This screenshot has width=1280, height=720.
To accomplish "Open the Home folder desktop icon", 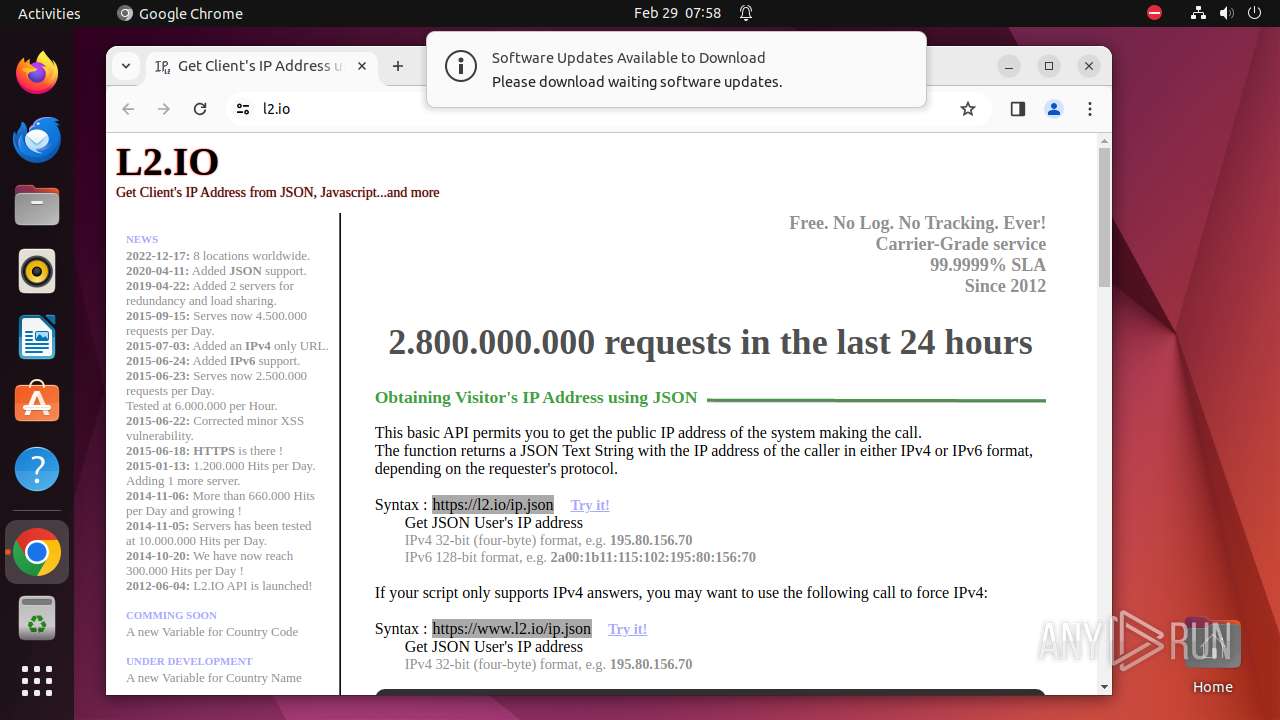I will tap(1212, 657).
